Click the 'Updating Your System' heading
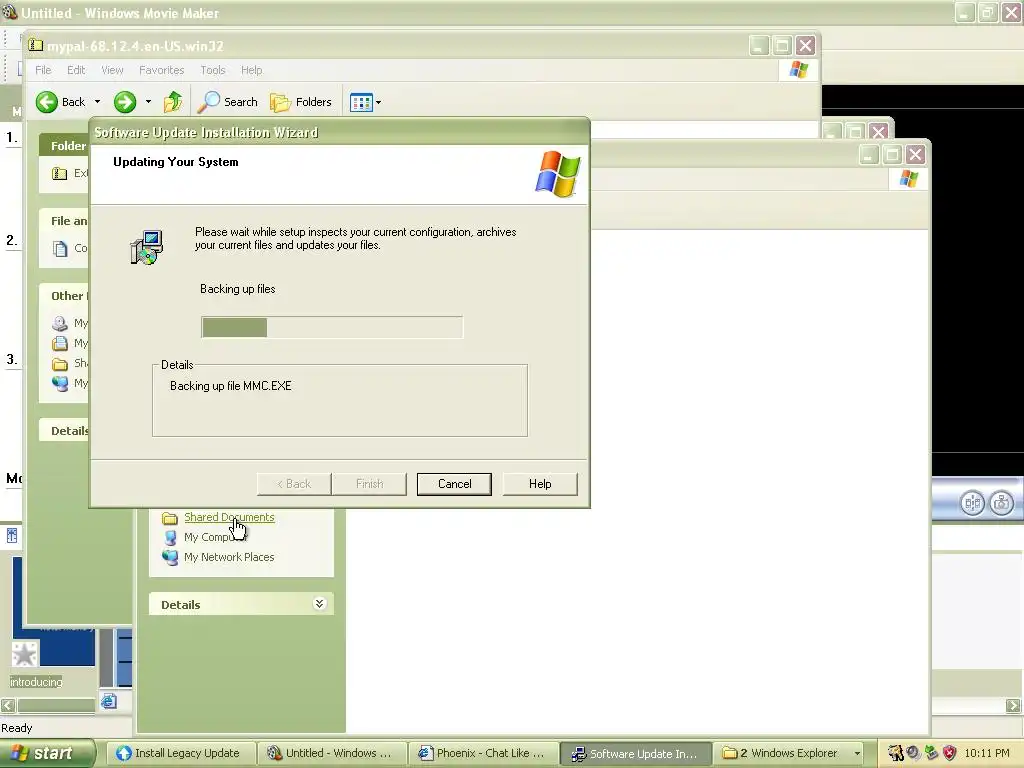Viewport: 1024px width, 768px height. 176,162
